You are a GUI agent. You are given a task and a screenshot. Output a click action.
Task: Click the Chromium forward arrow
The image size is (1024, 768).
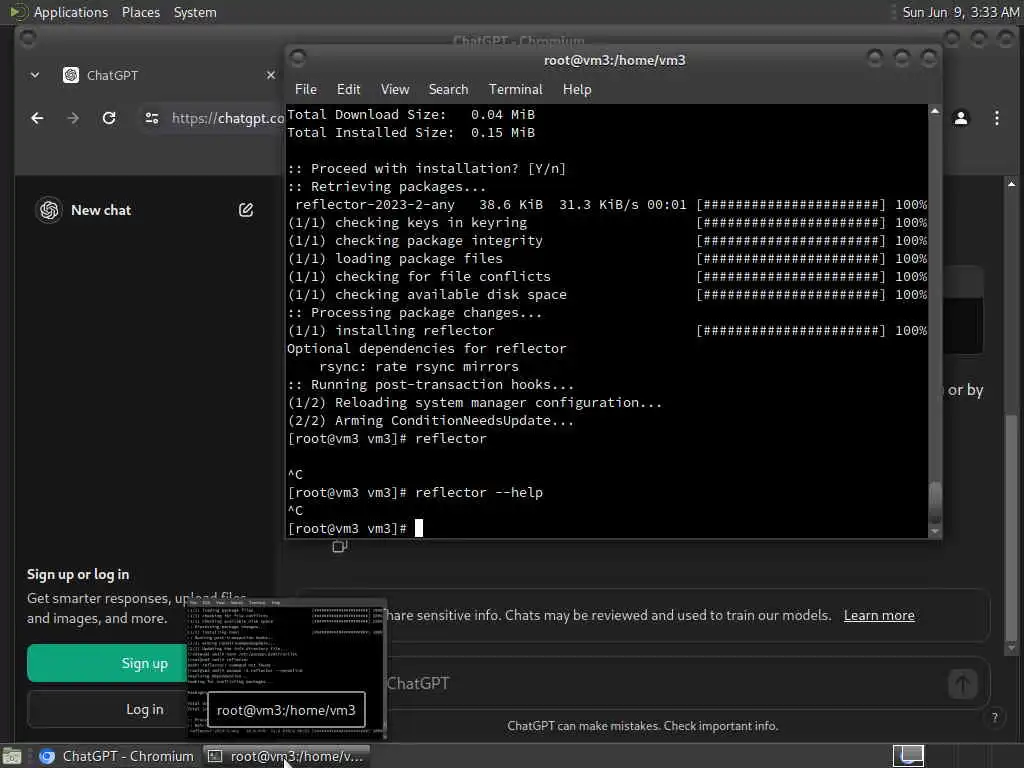(73, 118)
